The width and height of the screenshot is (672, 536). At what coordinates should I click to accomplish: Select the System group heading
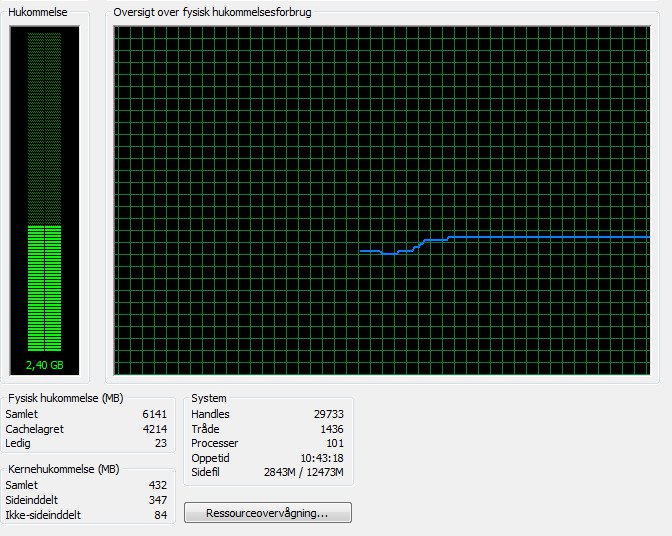[209, 398]
